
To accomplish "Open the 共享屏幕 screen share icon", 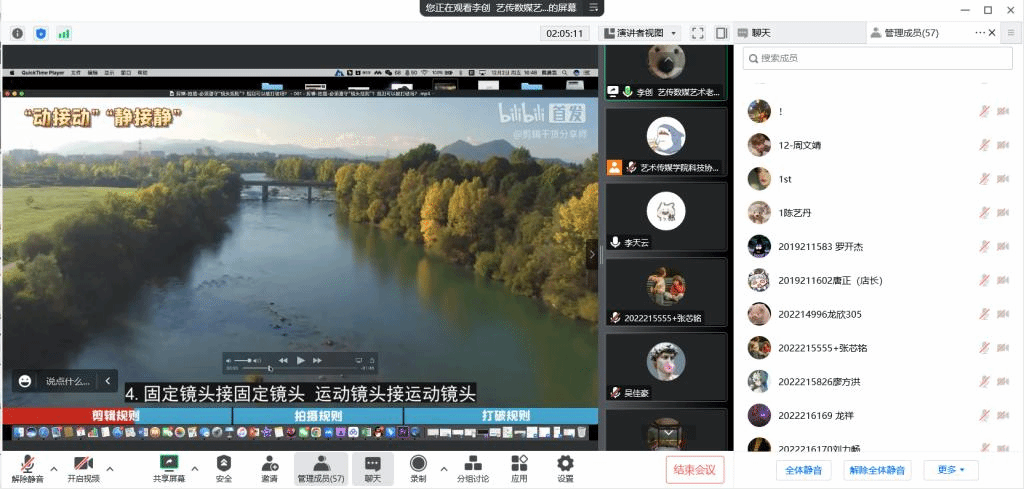I will (x=169, y=463).
